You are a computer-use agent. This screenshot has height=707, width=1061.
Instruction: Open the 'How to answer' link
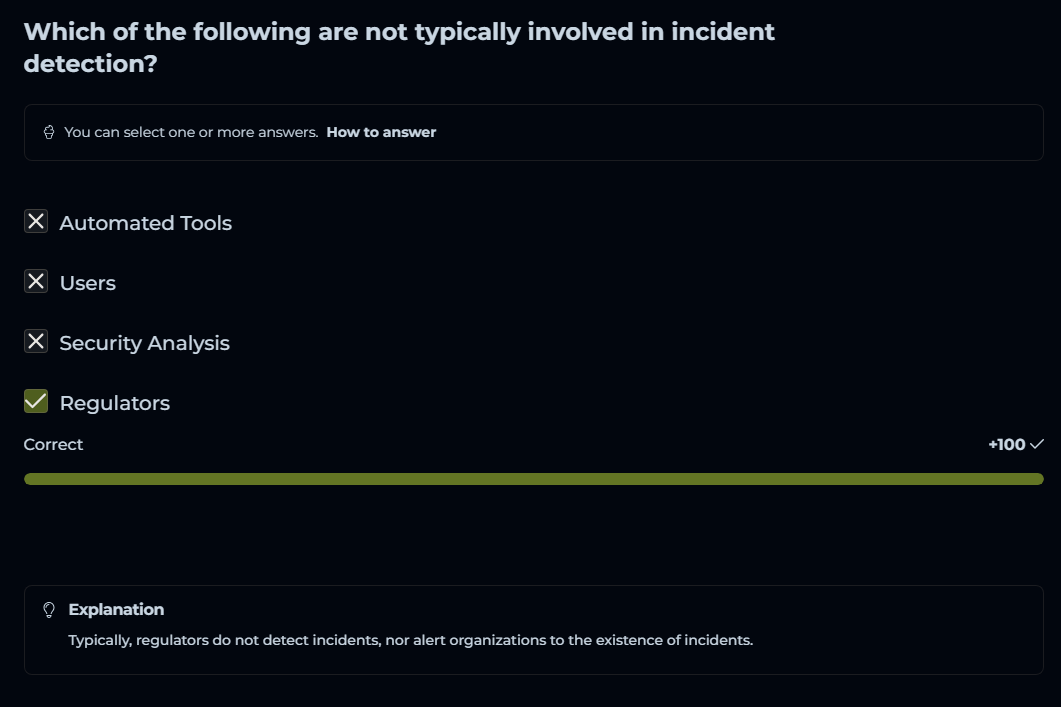(x=381, y=132)
